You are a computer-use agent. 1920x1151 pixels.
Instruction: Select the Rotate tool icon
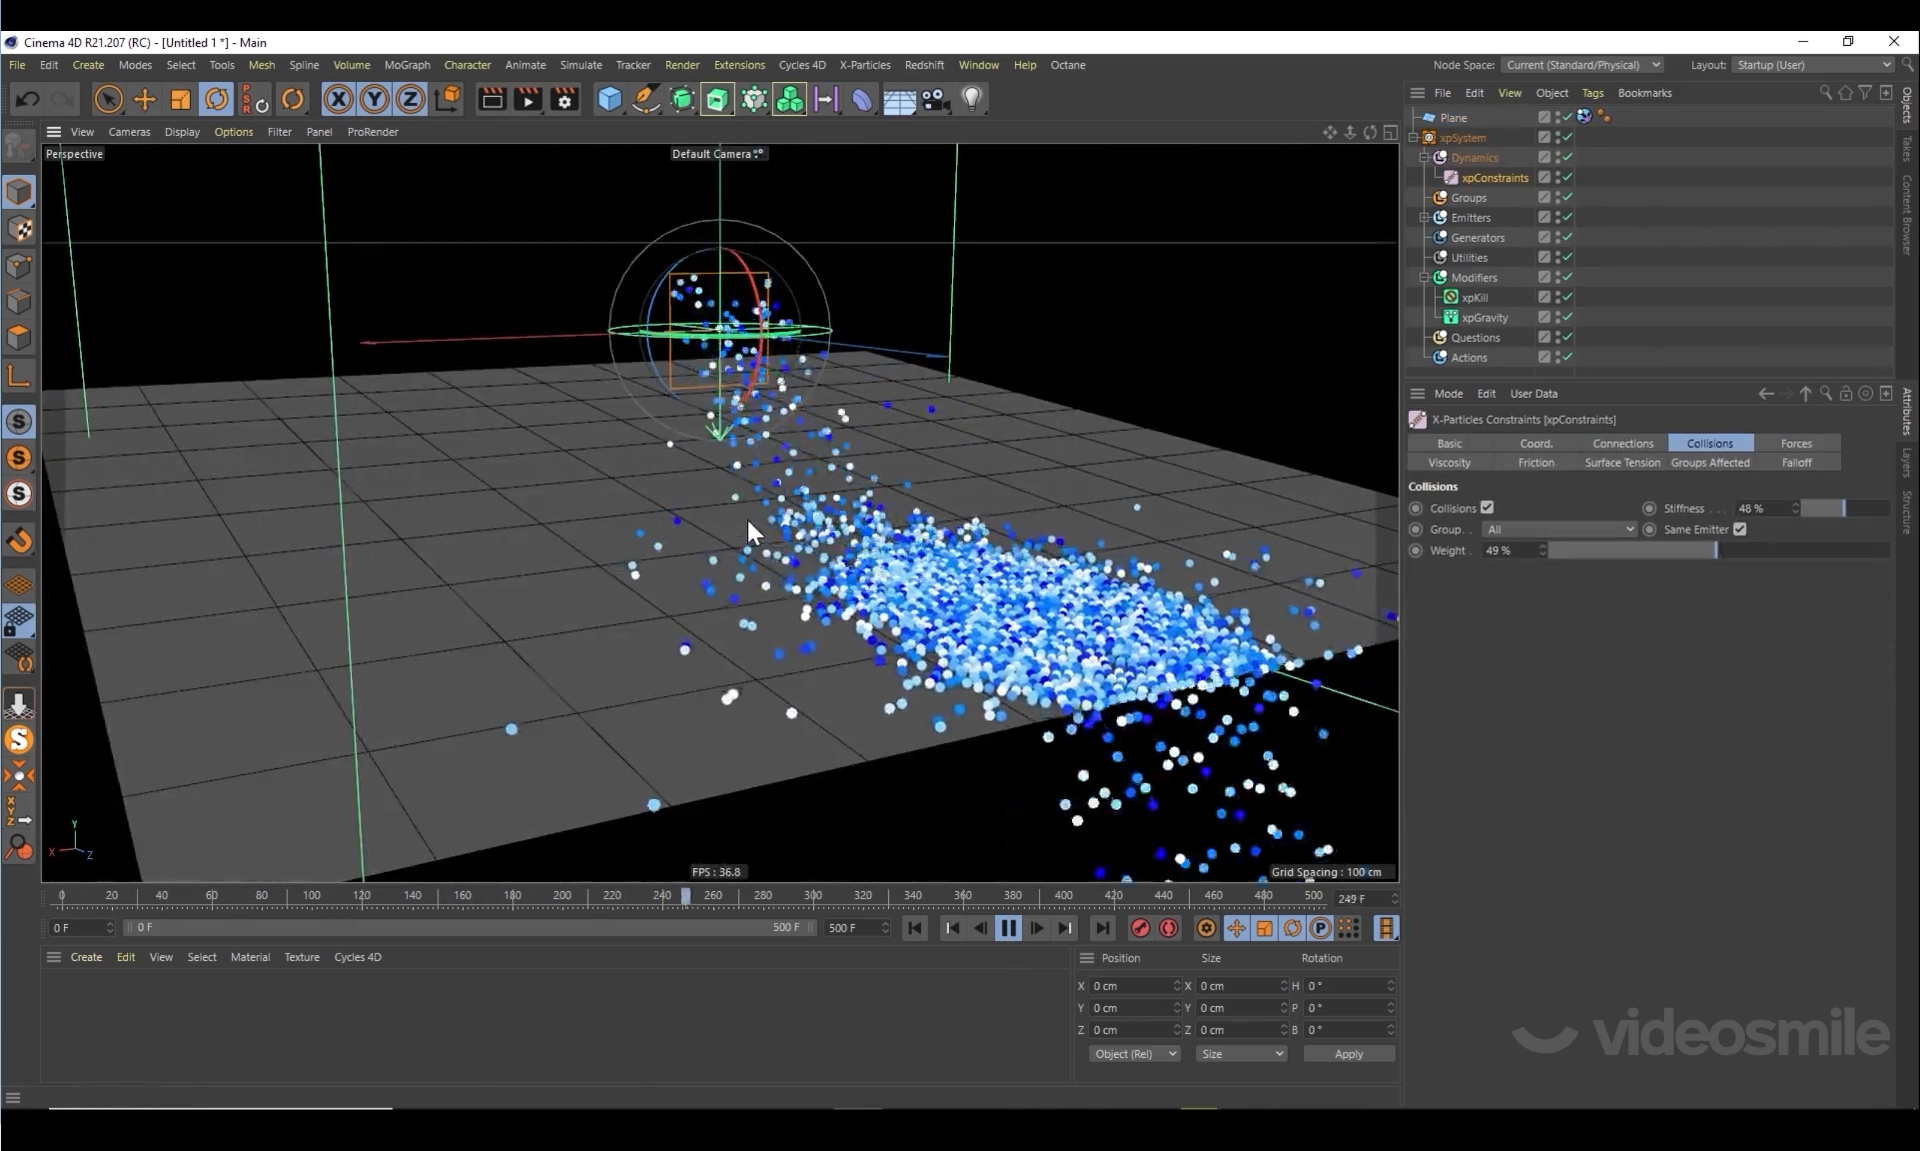coord(217,99)
